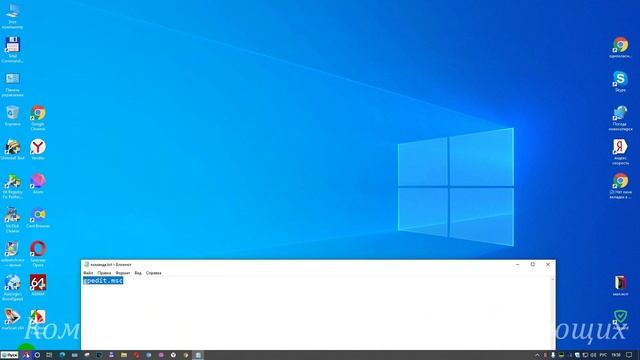
Task: Click Notepad vertical scrollbar
Action: [553, 313]
